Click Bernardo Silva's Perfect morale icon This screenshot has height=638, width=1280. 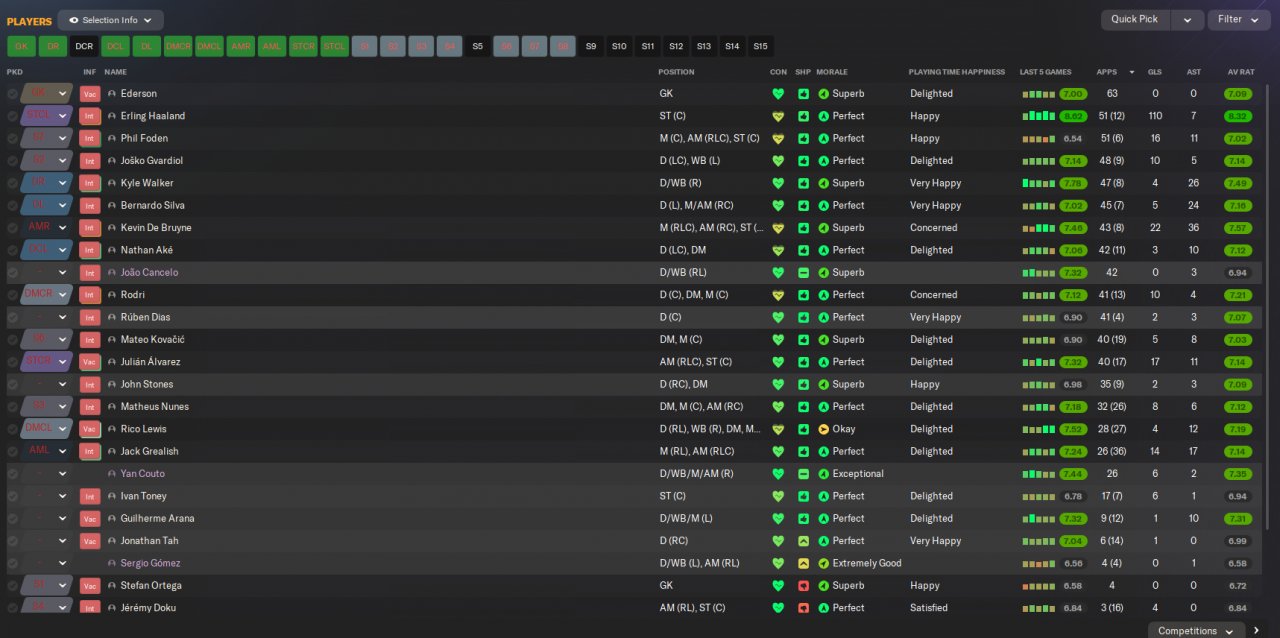[x=824, y=206]
